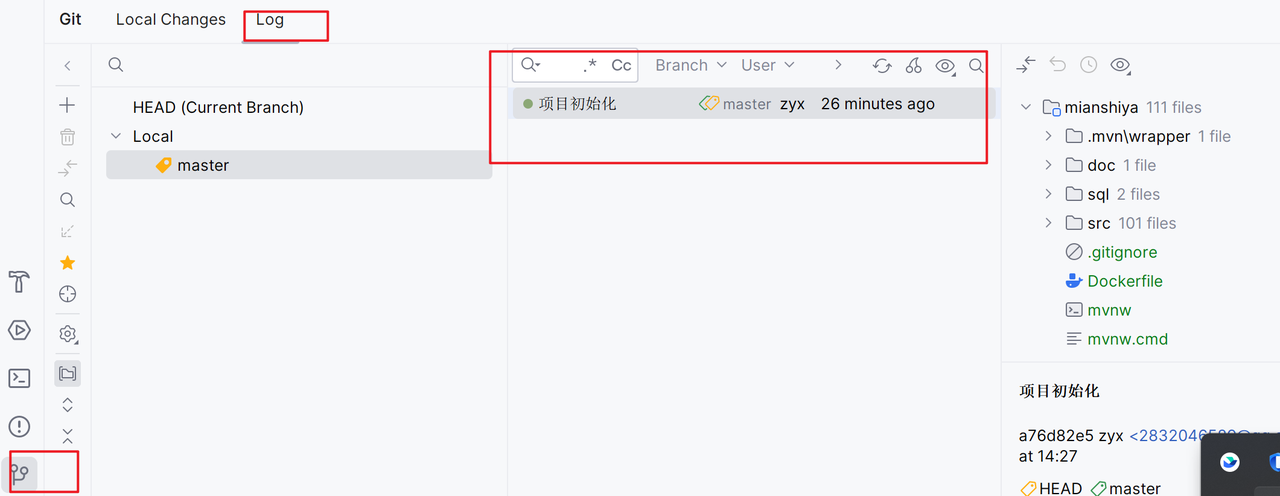Click commit hash a76d82e5 text
Screen dimensions: 1280x496
point(1056,436)
